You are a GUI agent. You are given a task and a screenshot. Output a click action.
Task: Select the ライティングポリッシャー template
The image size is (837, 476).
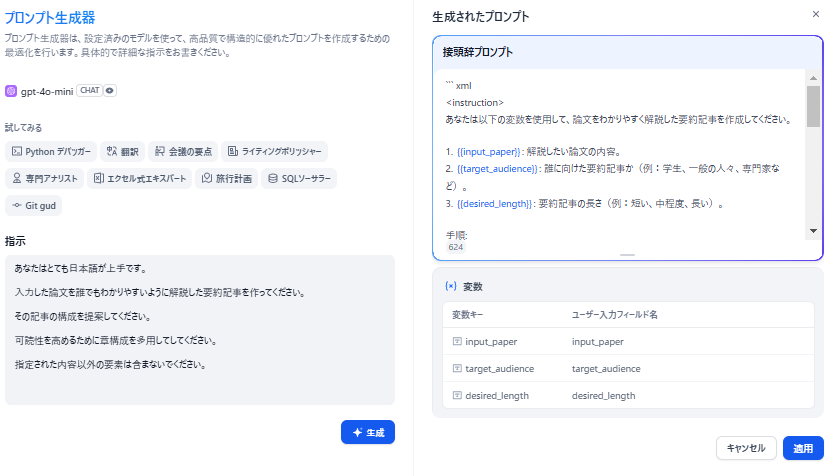(x=274, y=152)
